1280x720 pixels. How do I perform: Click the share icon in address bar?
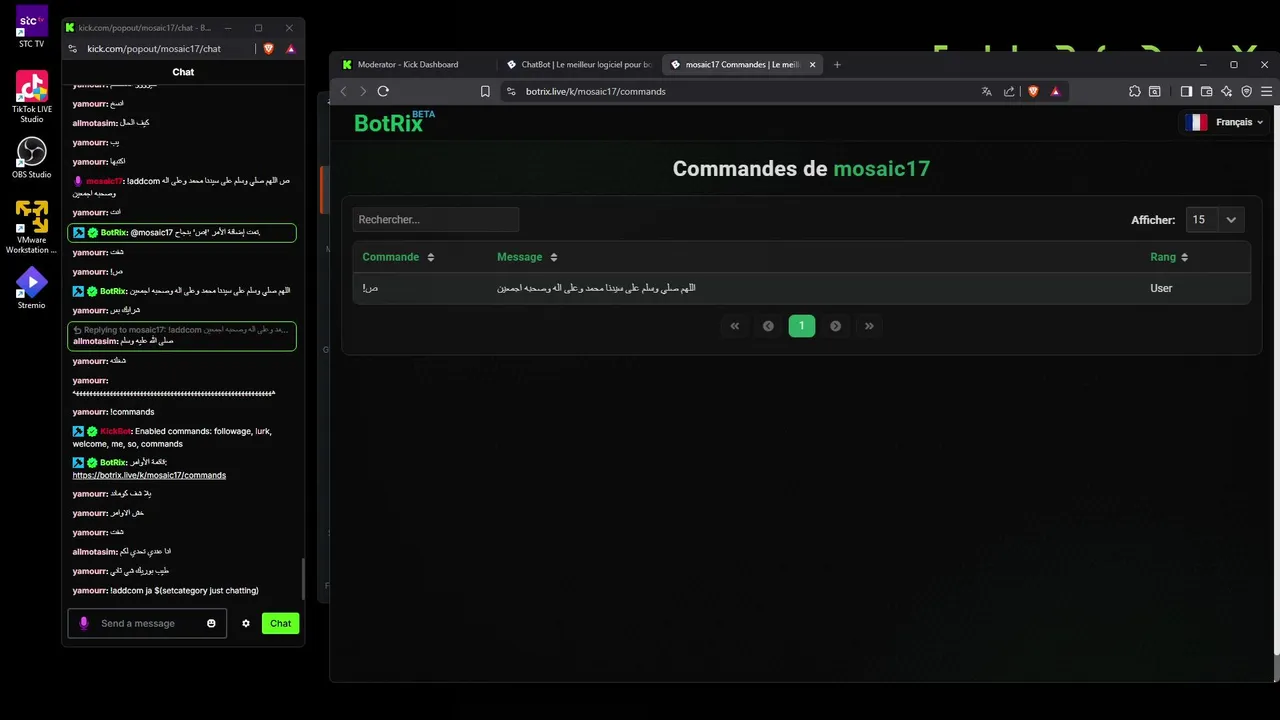1009,91
